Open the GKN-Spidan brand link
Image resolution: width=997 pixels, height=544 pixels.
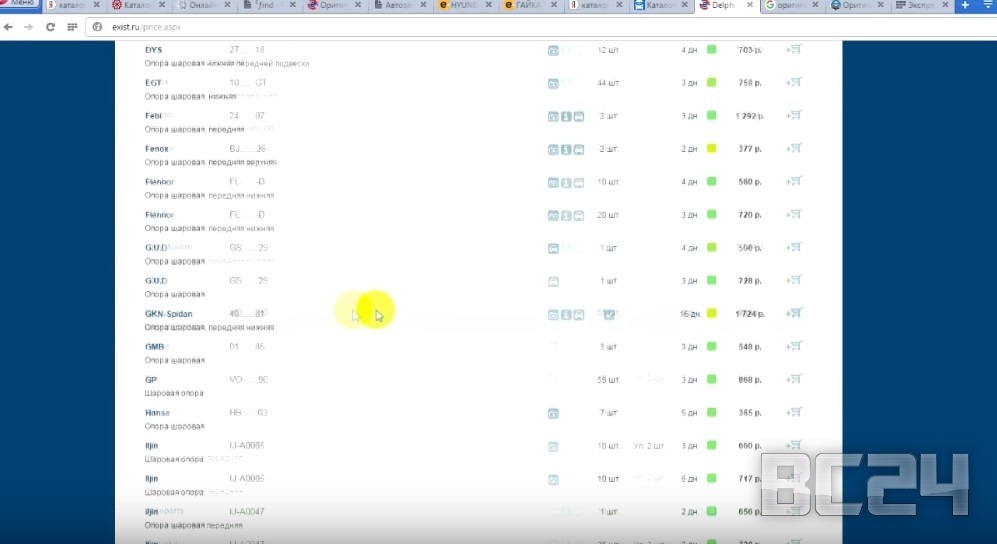[169, 313]
